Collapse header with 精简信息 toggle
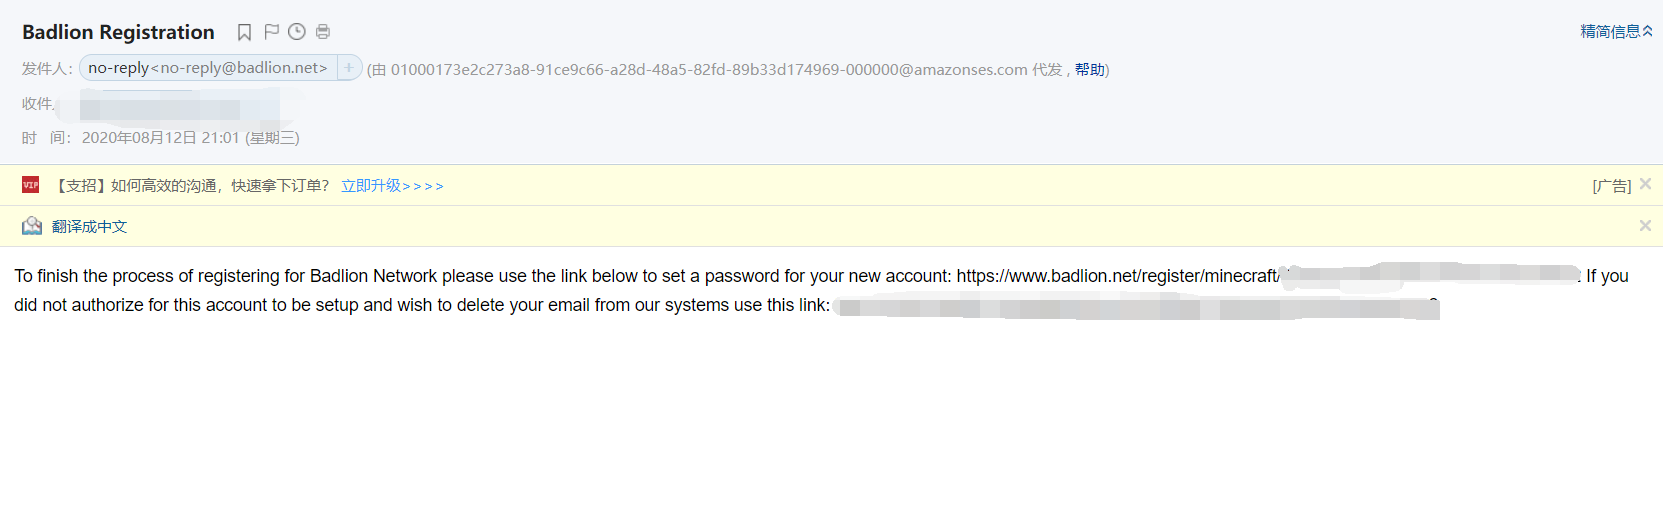1663x527 pixels. [x=1616, y=32]
